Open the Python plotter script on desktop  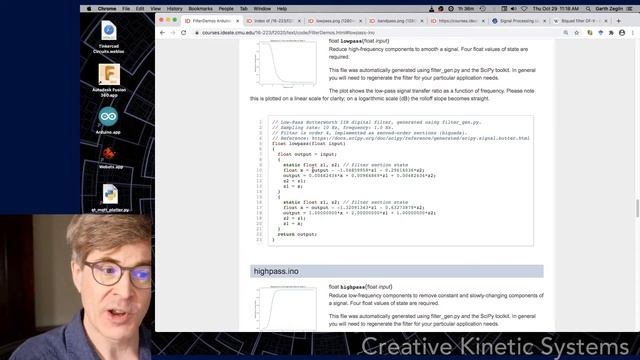(110, 198)
